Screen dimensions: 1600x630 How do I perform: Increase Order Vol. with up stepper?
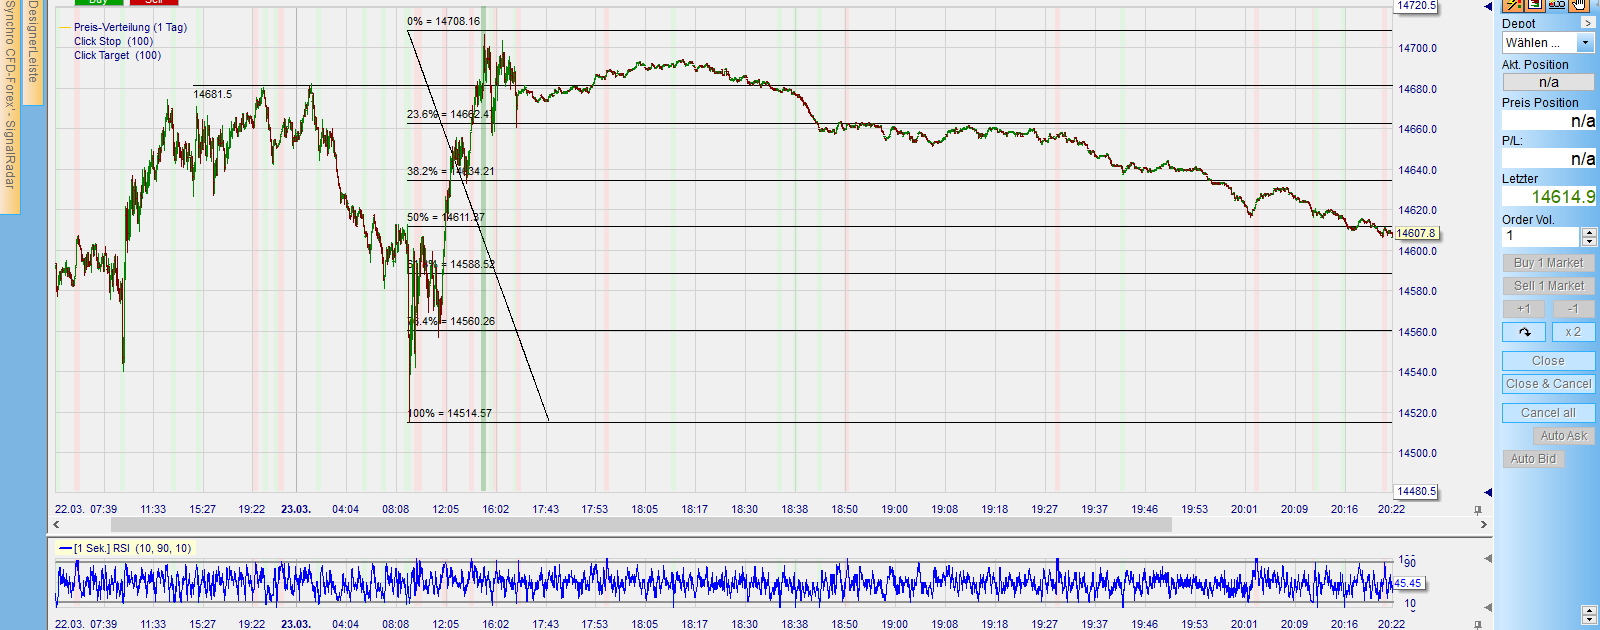coord(1589,232)
